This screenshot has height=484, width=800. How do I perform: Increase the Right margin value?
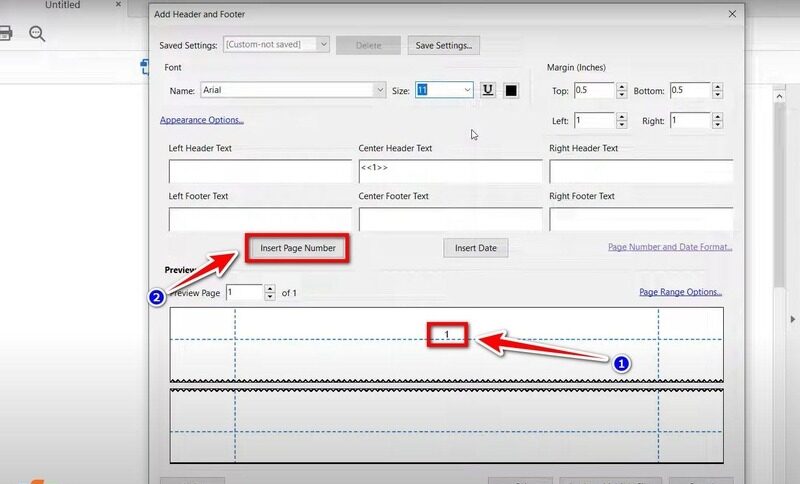coord(717,116)
